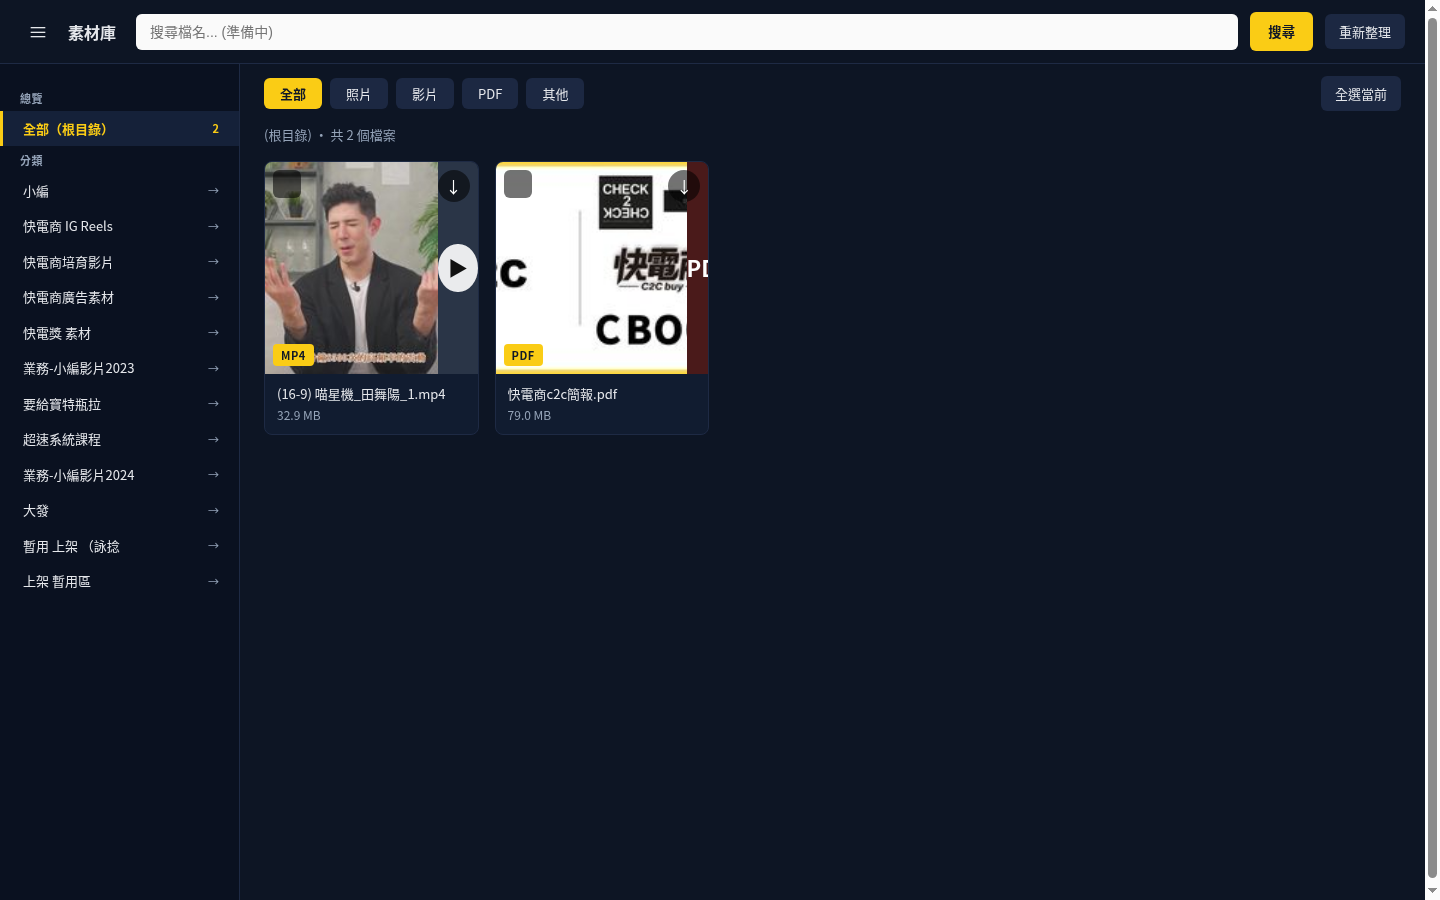Open 超速系統課程 category
The height and width of the screenshot is (900, 1440).
(x=120, y=440)
